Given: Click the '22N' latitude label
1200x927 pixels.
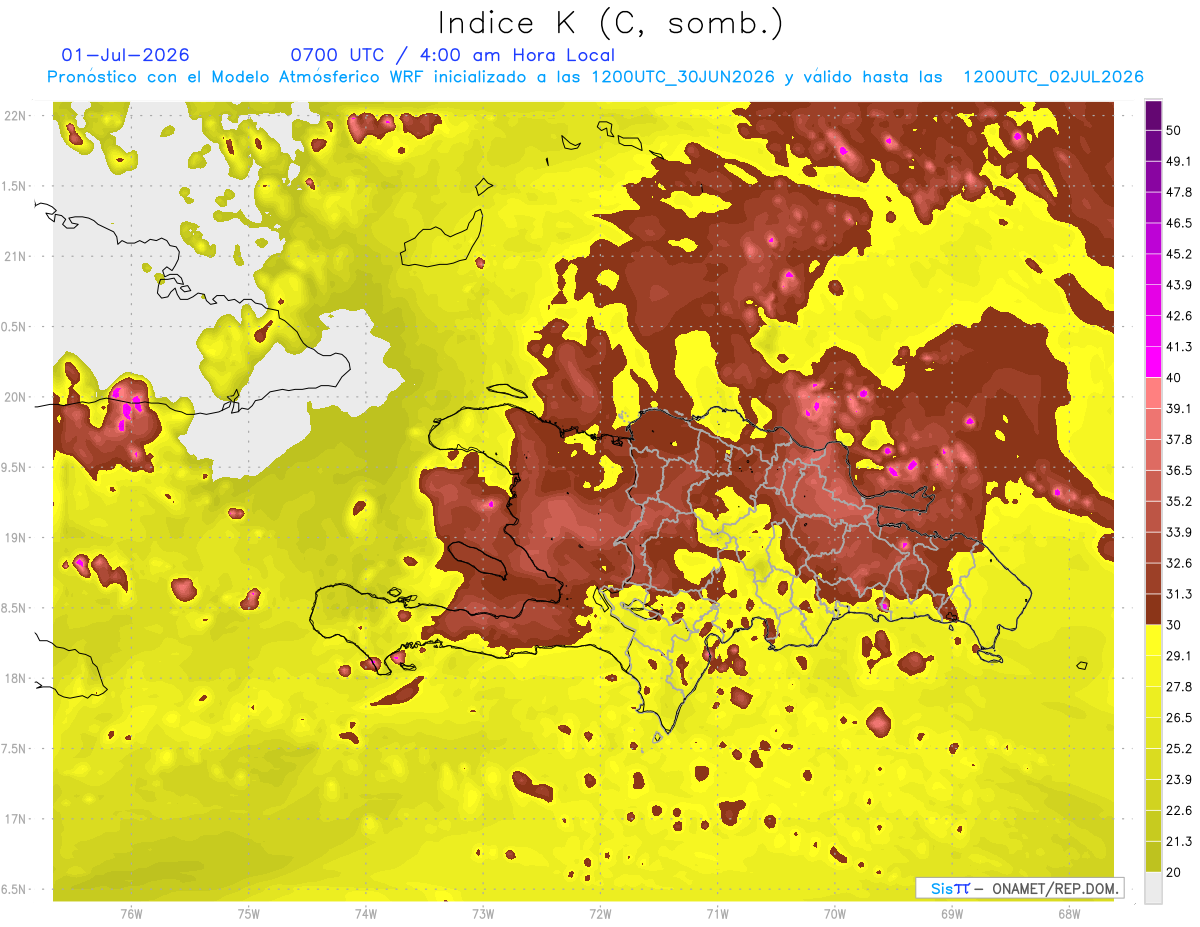Looking at the screenshot, I should [x=17, y=116].
